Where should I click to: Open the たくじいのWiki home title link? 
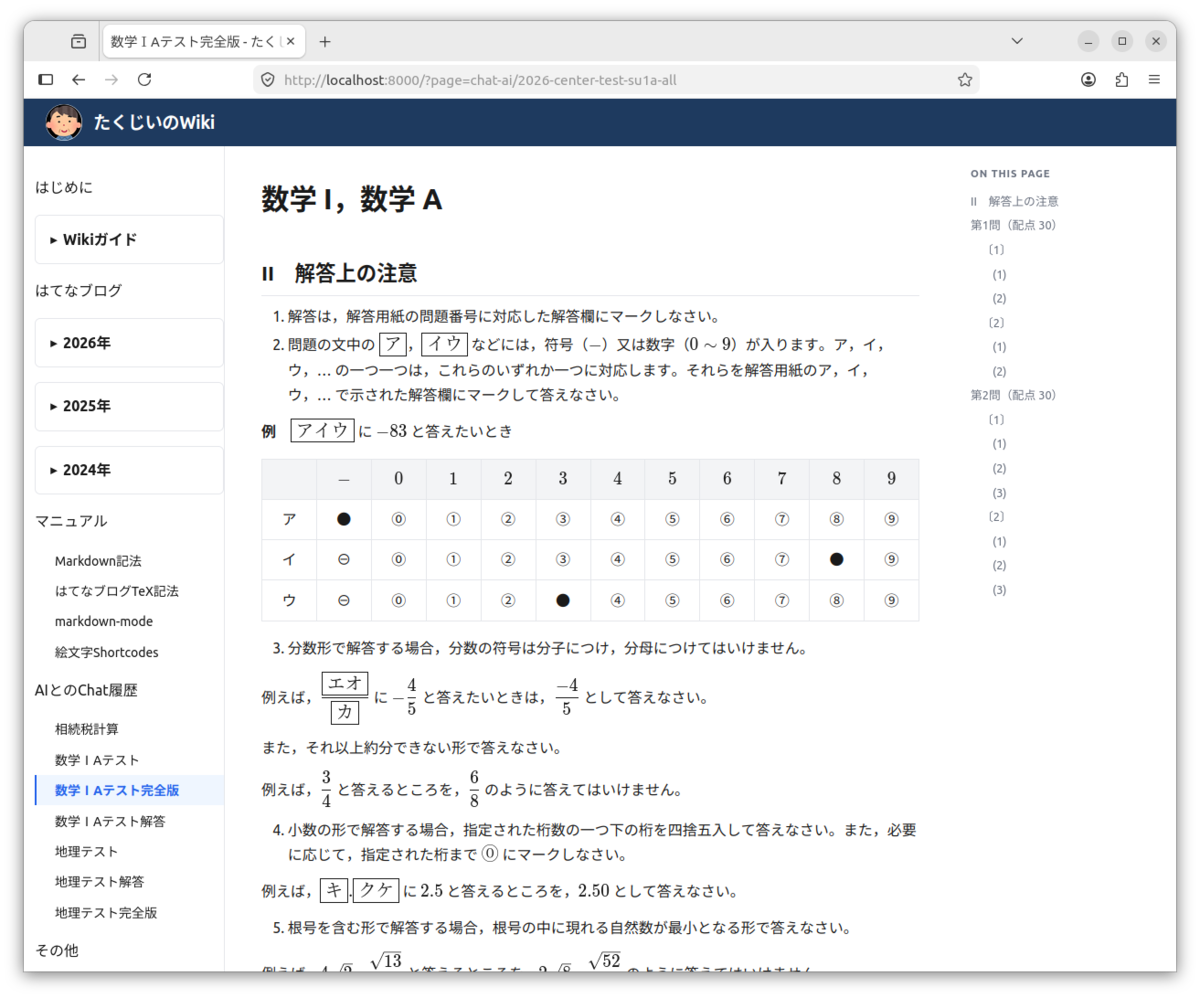point(154,123)
